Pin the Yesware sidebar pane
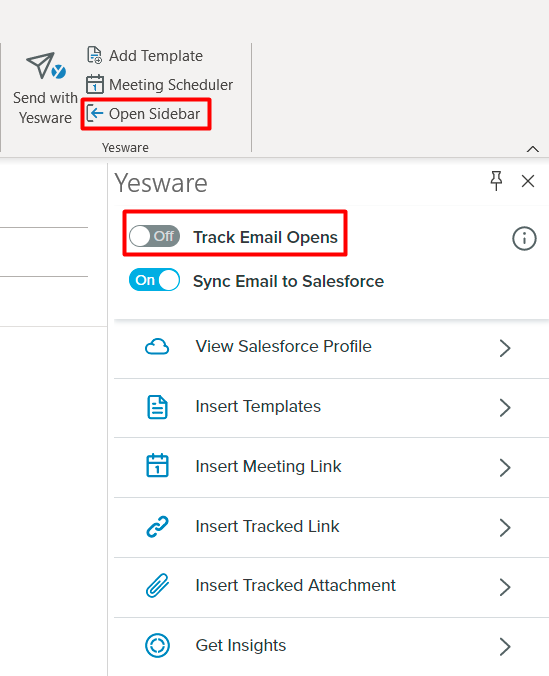Image resolution: width=549 pixels, height=676 pixels. pos(496,181)
